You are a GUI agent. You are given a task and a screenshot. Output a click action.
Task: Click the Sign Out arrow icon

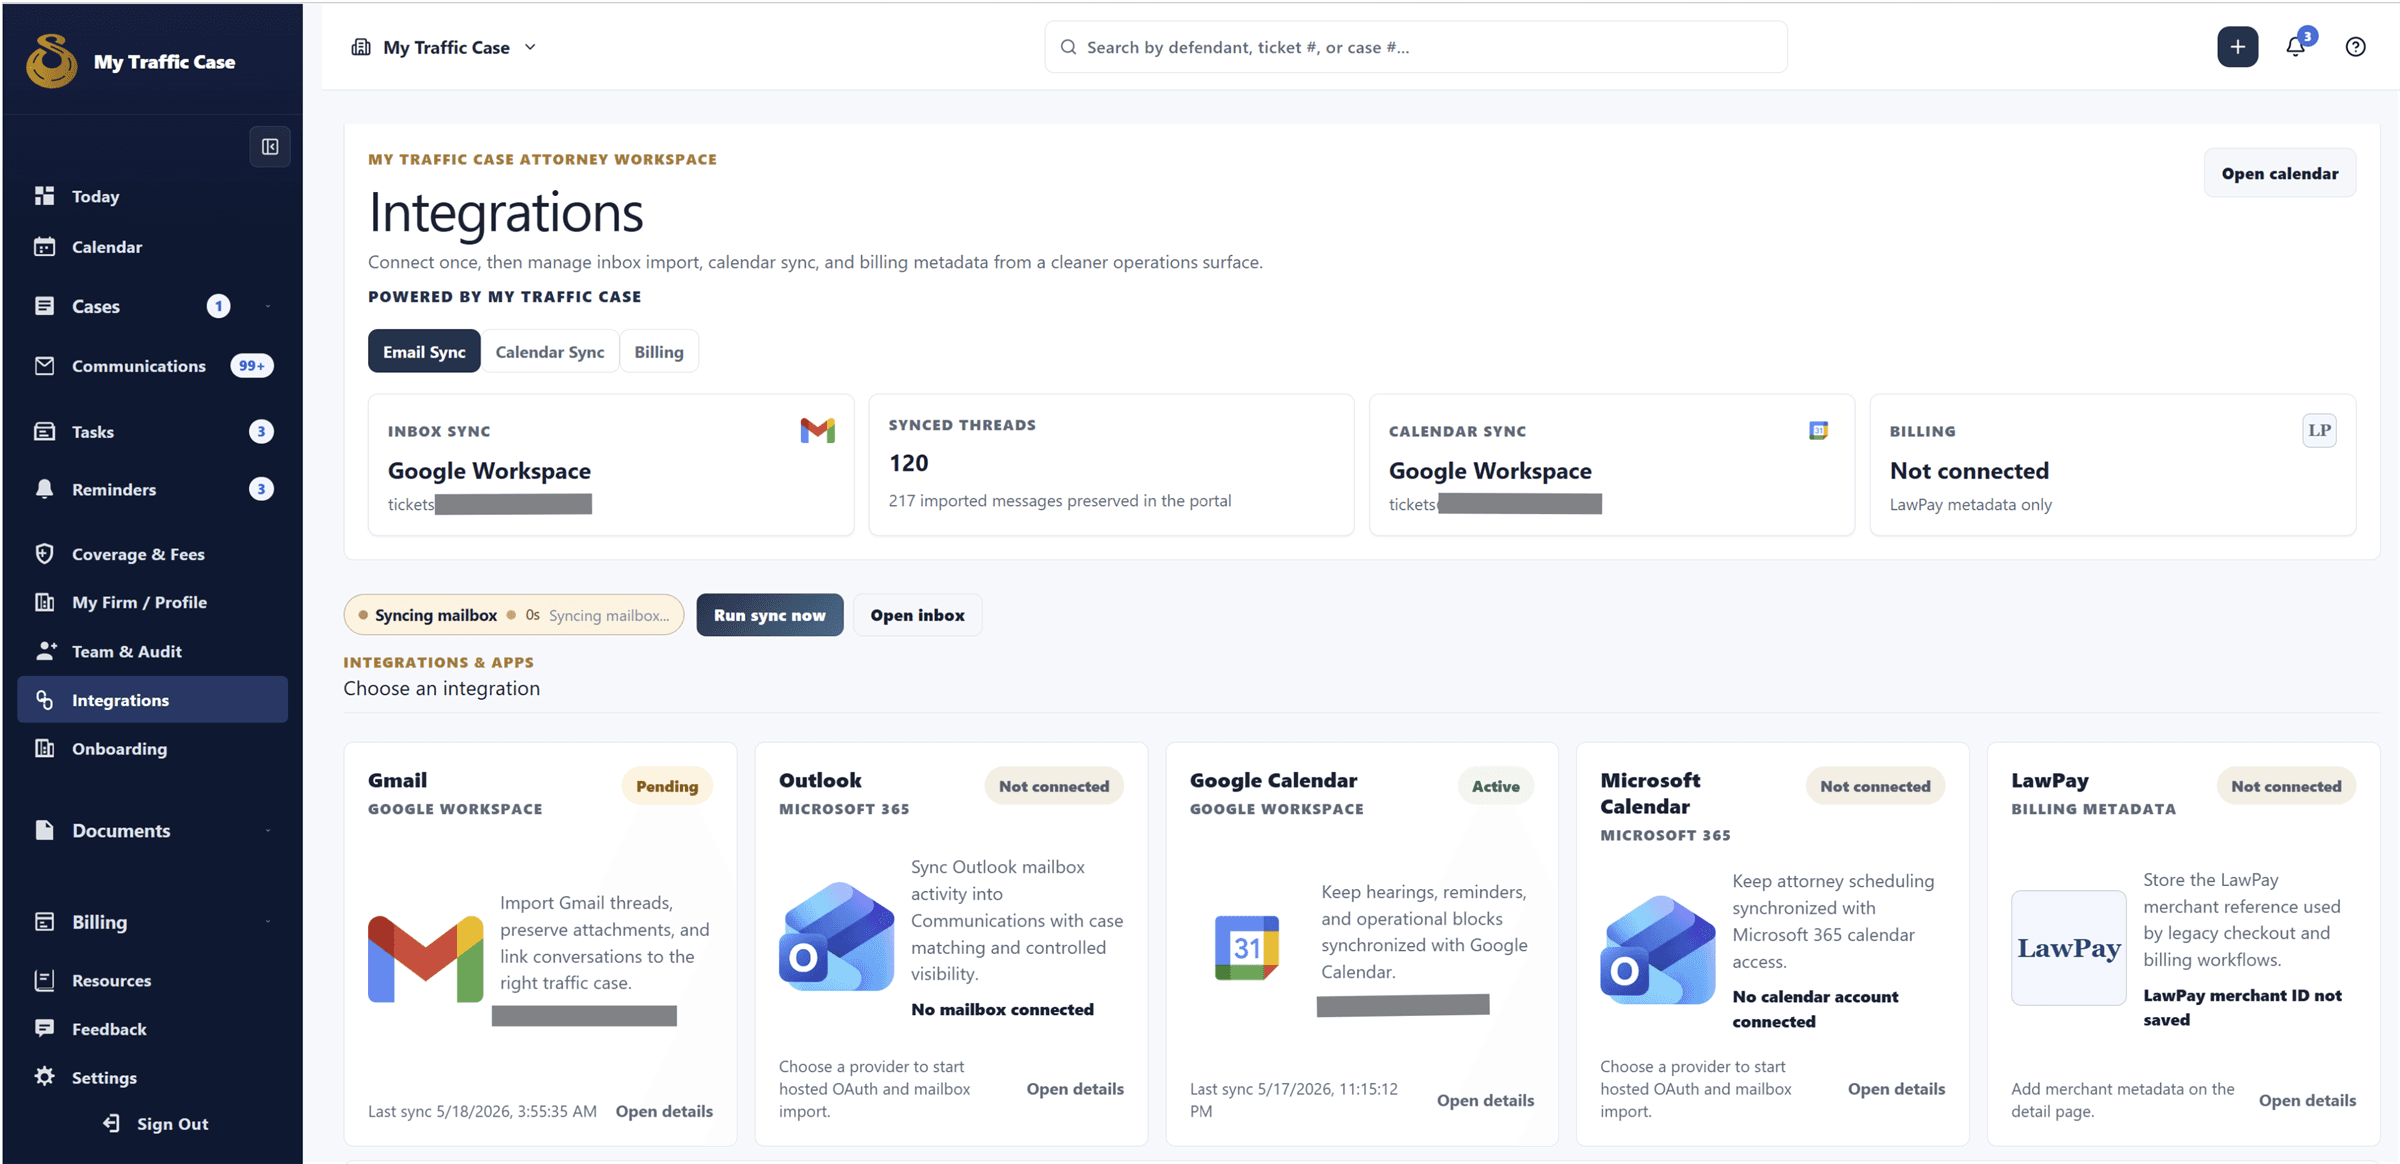tap(111, 1123)
